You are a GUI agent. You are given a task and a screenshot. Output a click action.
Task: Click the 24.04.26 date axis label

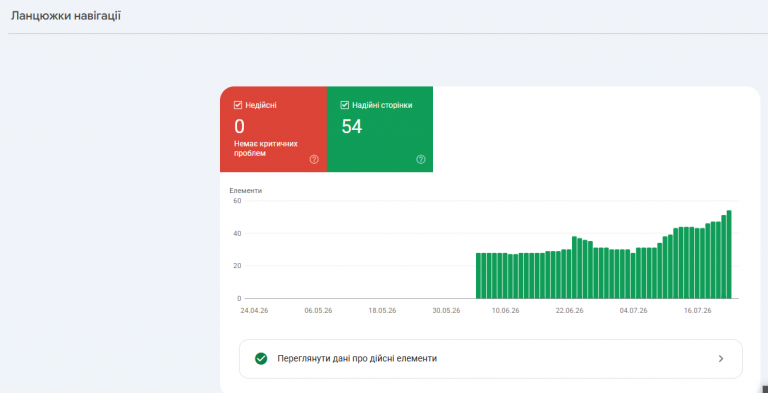254,311
